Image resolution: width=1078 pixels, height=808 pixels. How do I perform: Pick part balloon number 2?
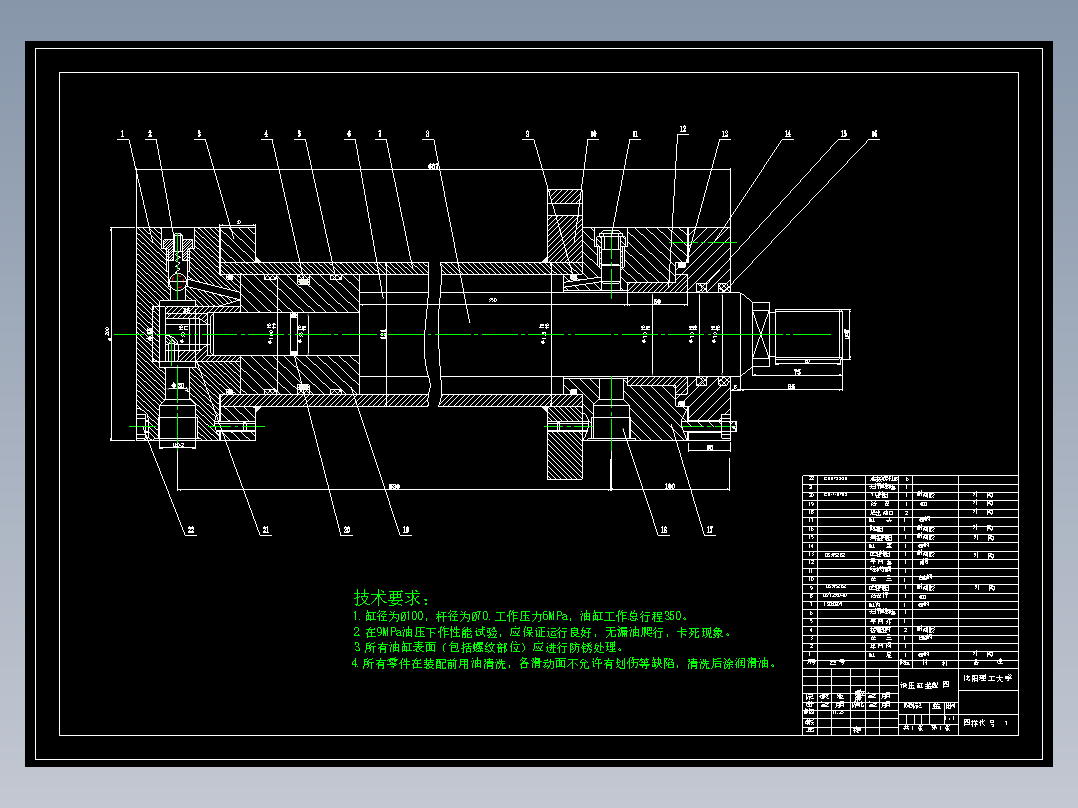click(150, 134)
